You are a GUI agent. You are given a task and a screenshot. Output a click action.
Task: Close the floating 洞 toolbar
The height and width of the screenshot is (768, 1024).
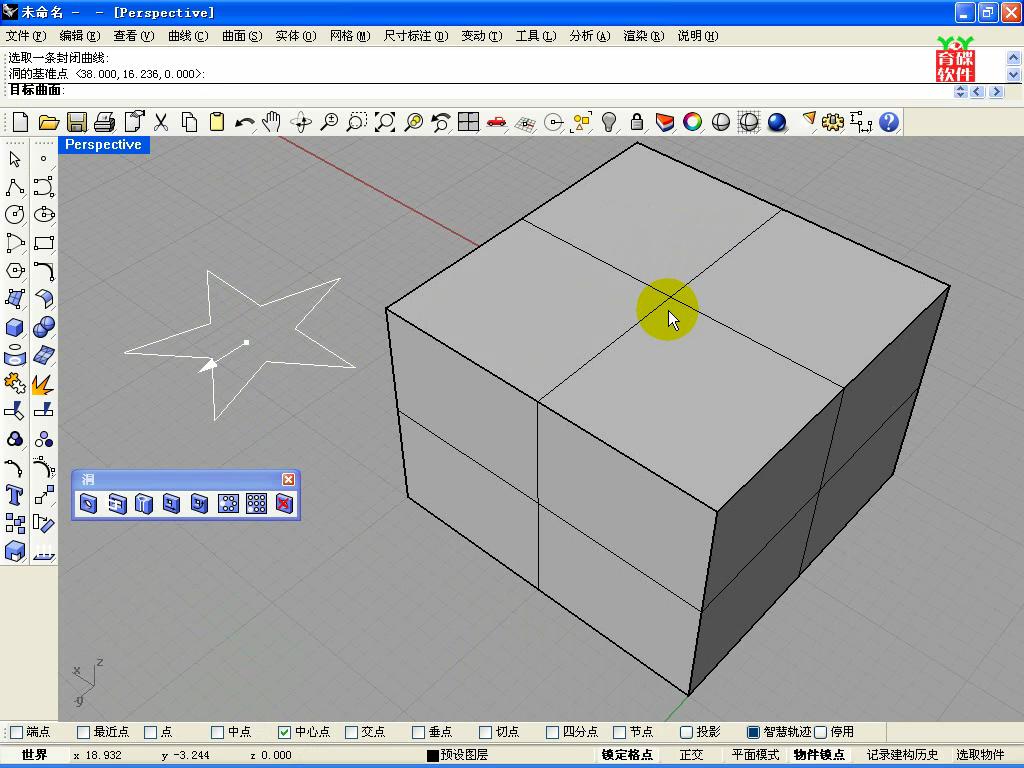288,479
